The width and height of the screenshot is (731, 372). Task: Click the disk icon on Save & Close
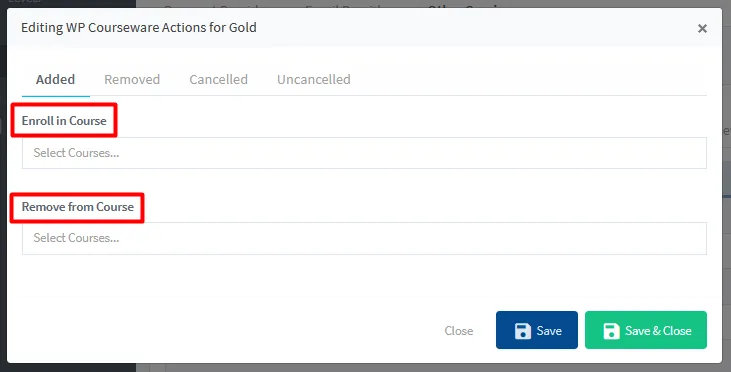tap(611, 331)
